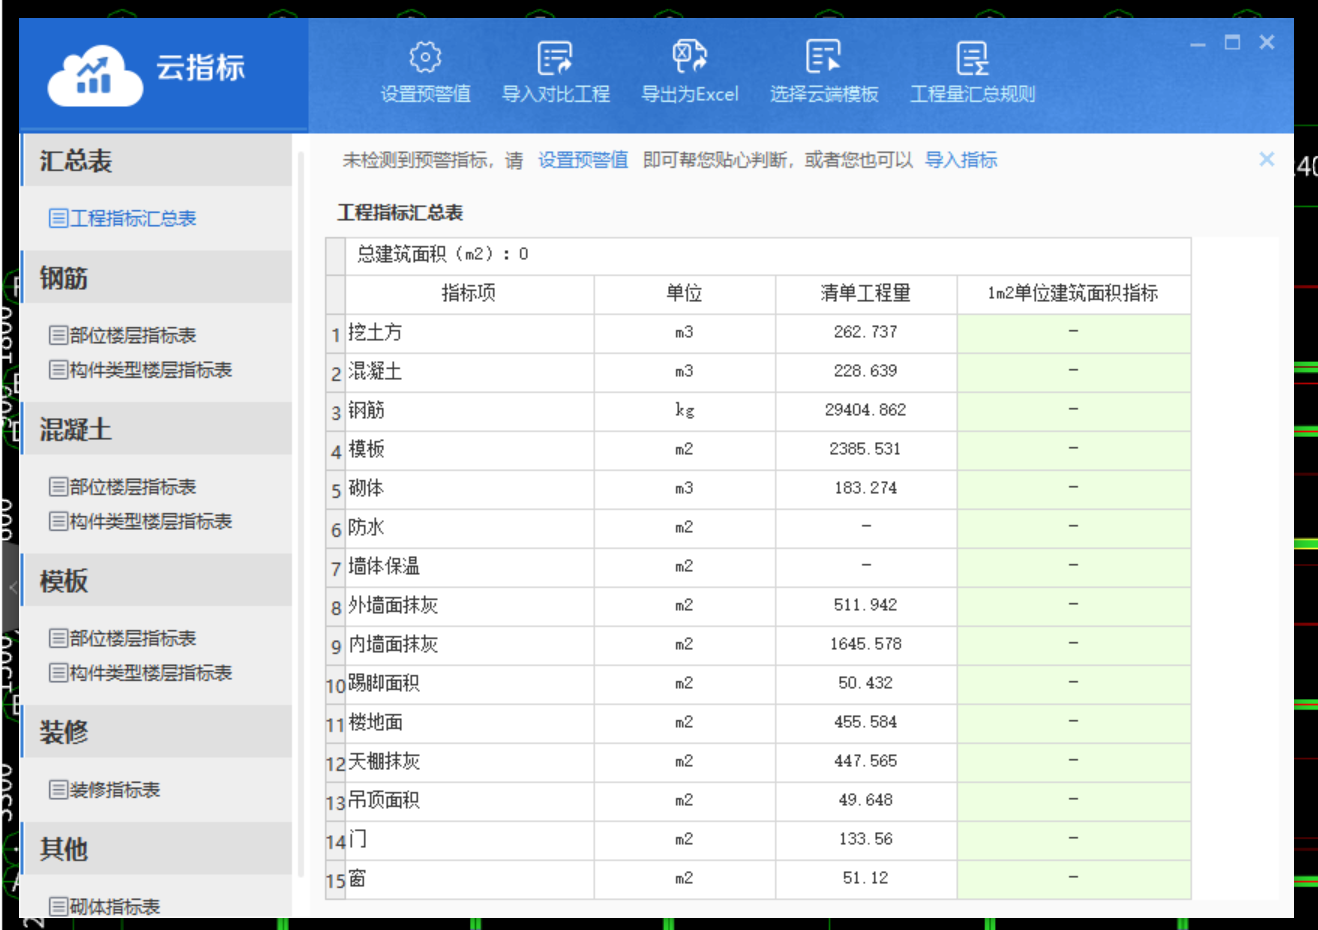Open 部位楼层指标表 under 模板

click(123, 638)
